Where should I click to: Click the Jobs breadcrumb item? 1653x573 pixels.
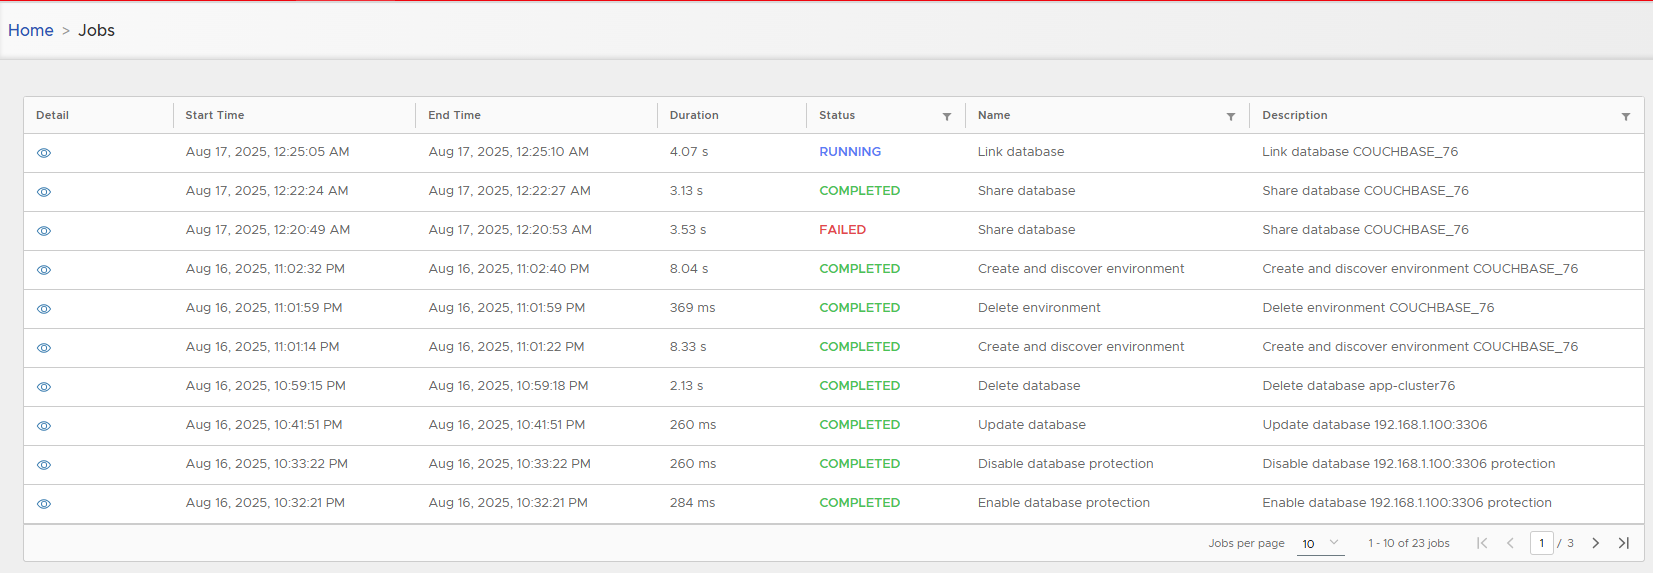coord(96,30)
